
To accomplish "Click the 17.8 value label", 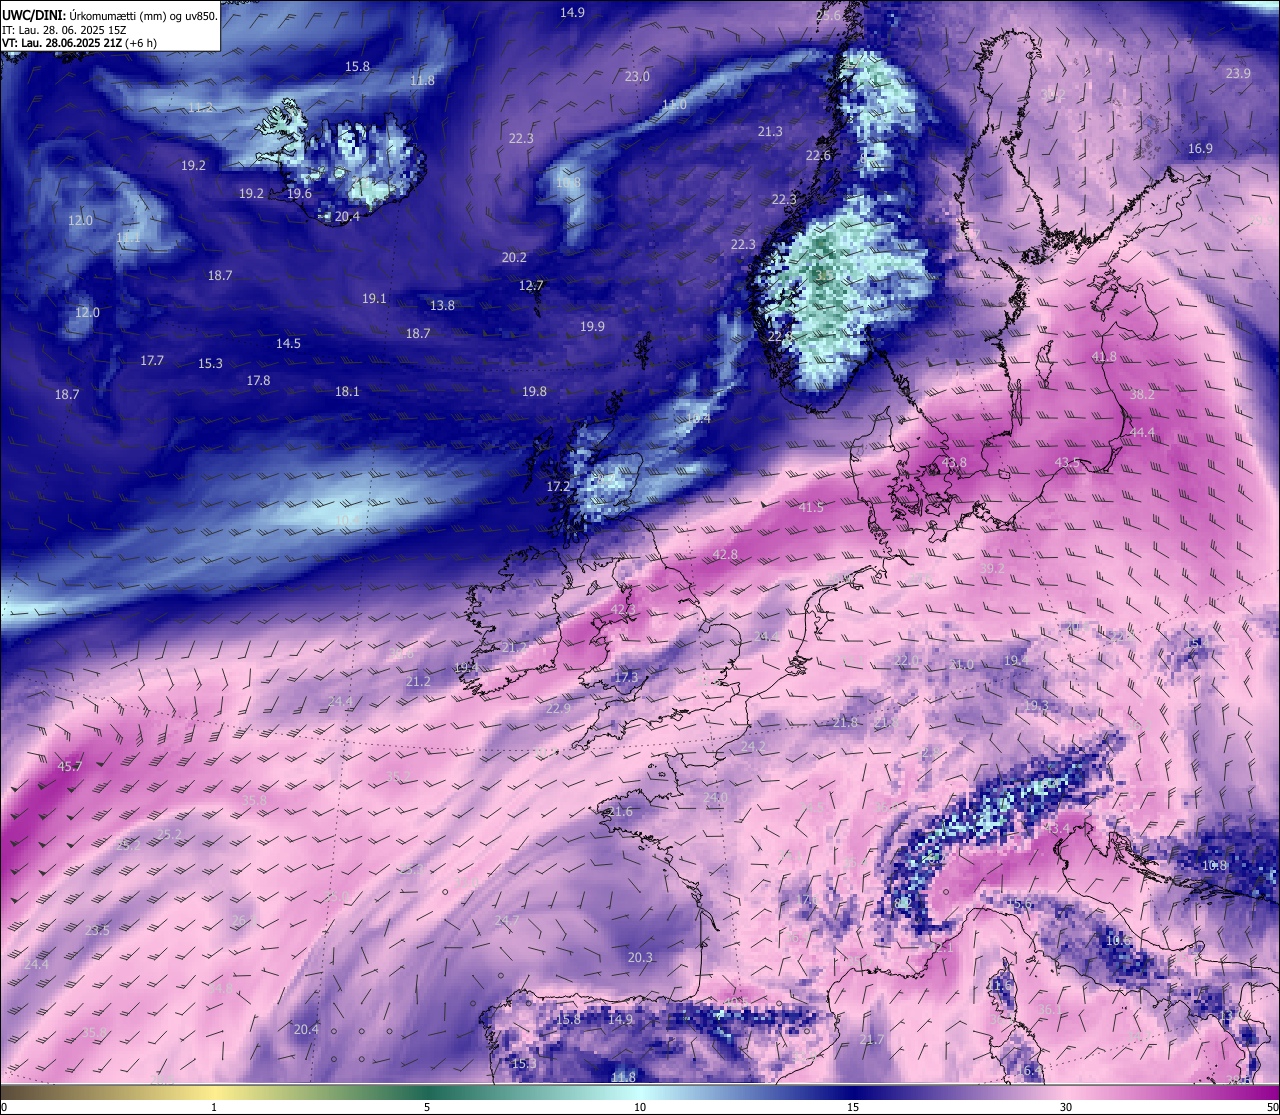I will point(258,381).
